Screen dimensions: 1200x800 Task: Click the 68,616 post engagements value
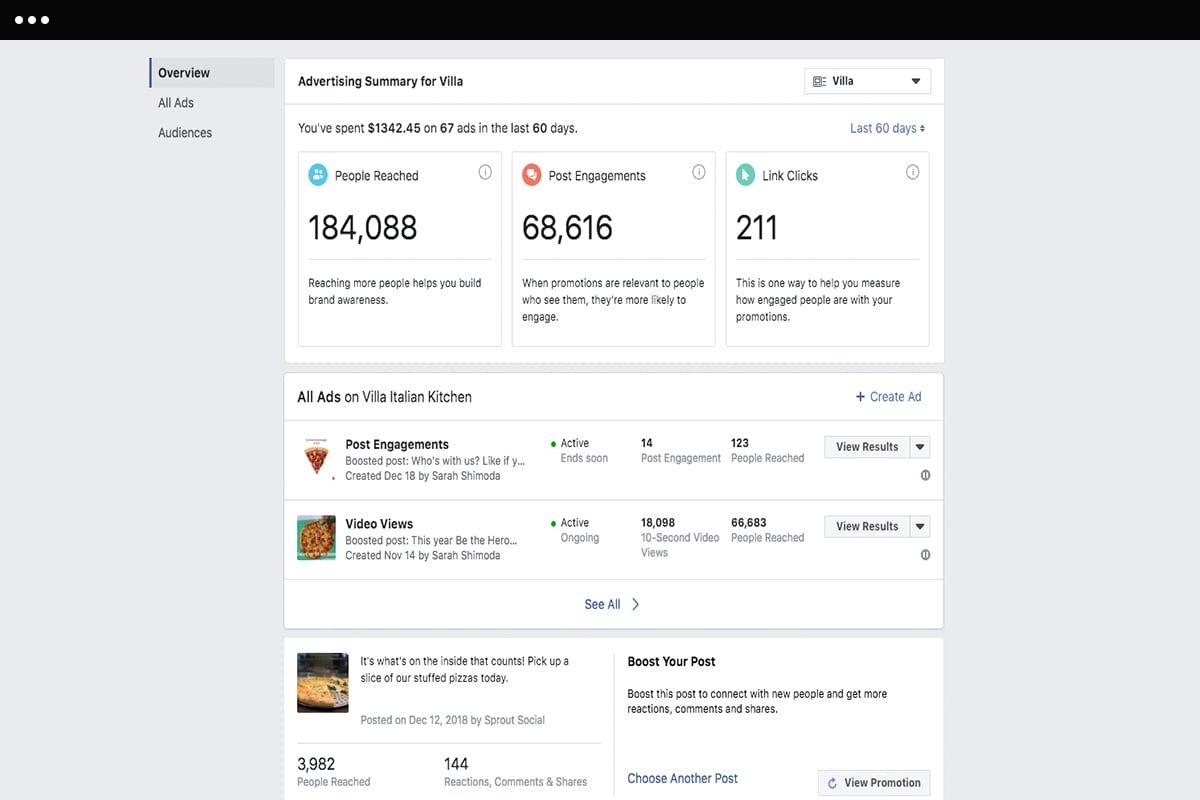click(x=567, y=228)
